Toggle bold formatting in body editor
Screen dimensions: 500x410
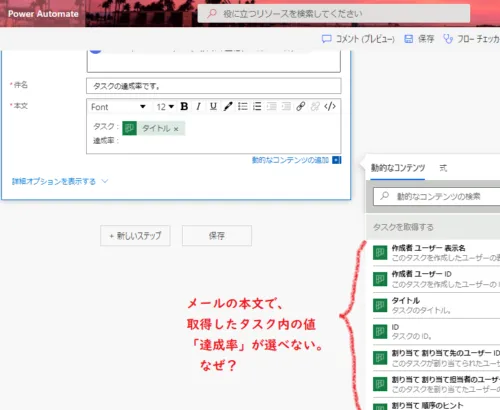pyautogui.click(x=184, y=107)
